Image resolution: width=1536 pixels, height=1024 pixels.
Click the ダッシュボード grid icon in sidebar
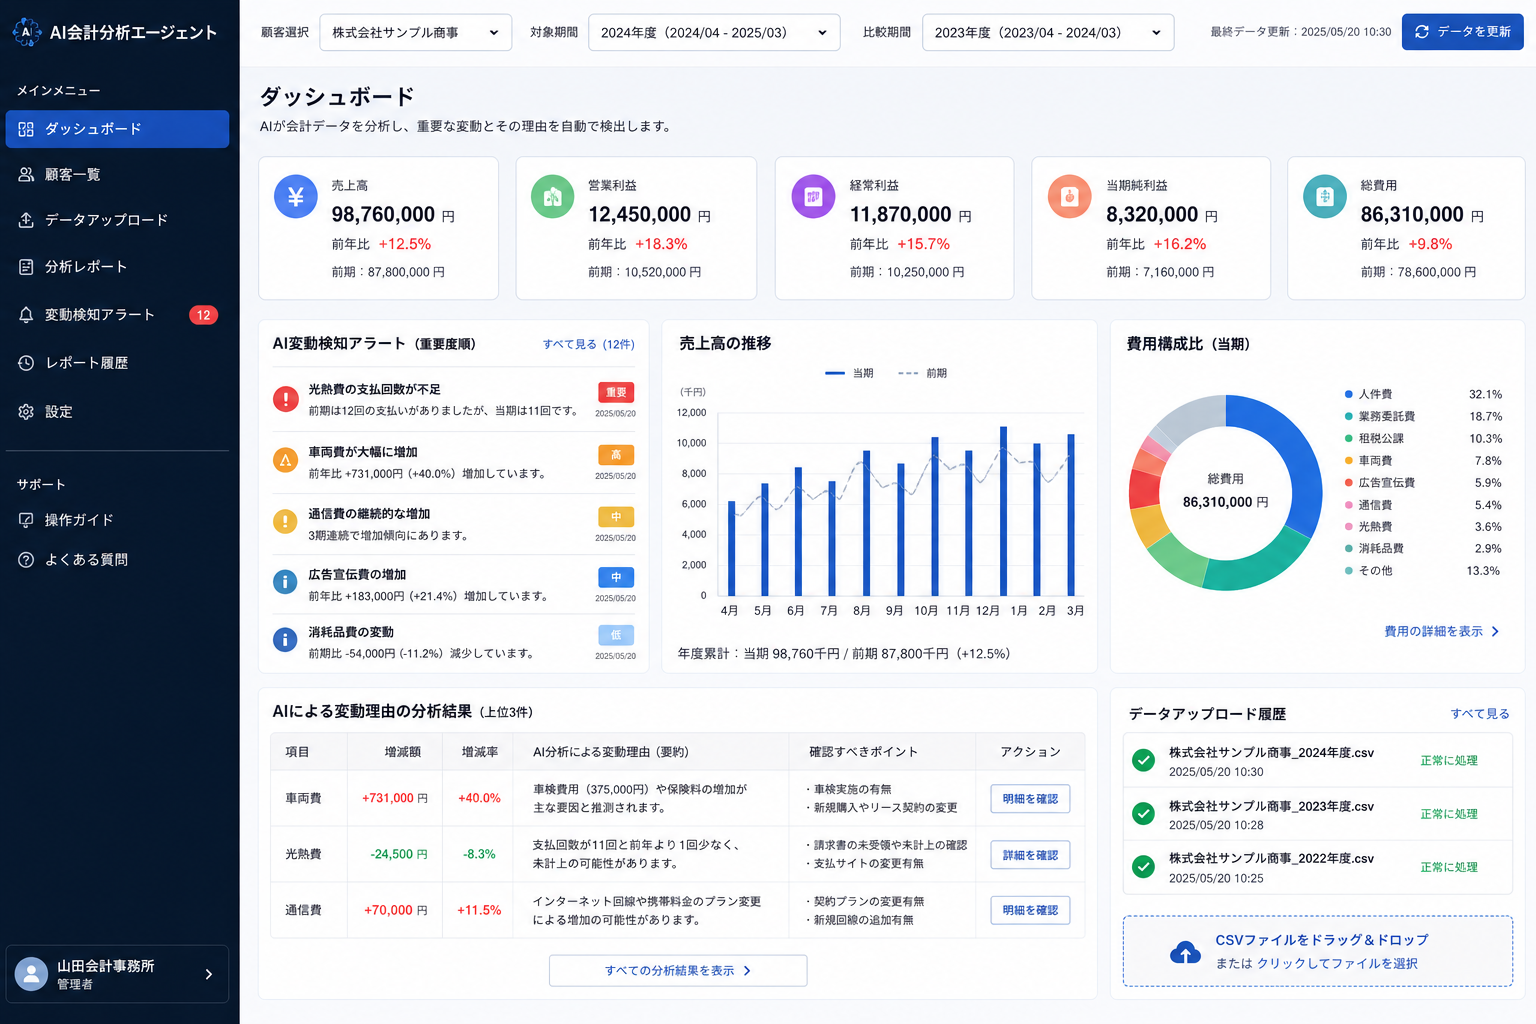(x=26, y=129)
